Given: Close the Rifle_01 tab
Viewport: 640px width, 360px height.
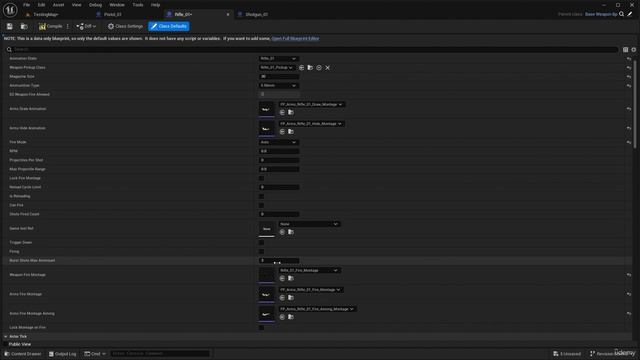Looking at the screenshot, I should click(x=228, y=14).
